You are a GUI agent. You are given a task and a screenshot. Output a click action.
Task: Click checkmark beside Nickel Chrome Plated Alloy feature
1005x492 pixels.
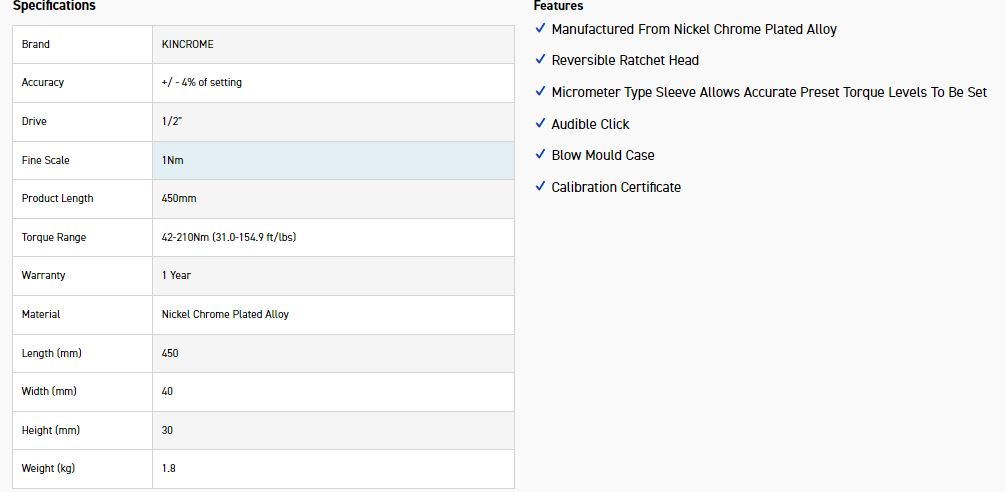tap(540, 29)
